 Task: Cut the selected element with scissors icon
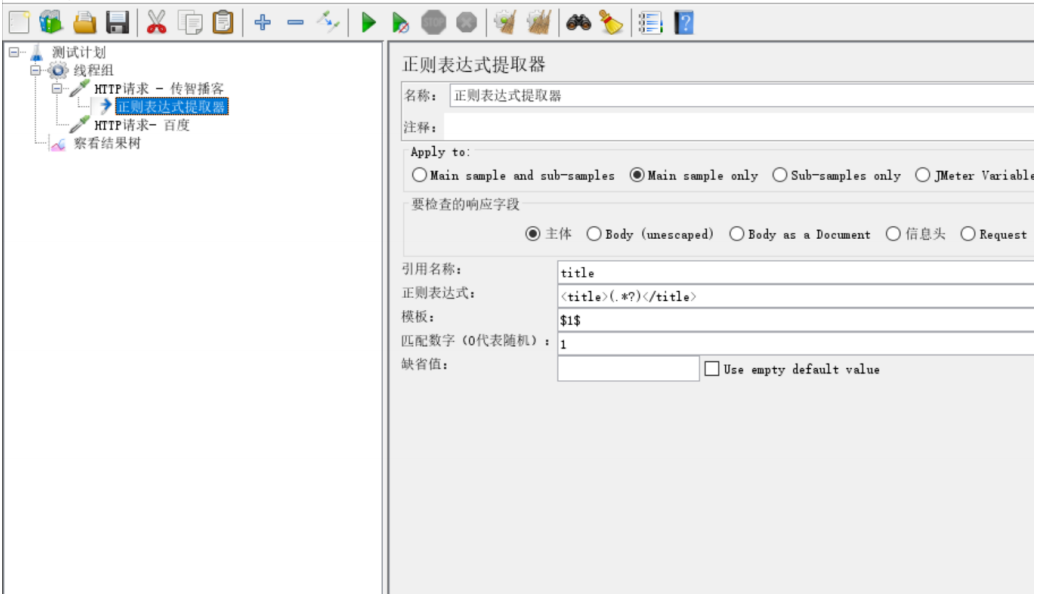point(156,22)
